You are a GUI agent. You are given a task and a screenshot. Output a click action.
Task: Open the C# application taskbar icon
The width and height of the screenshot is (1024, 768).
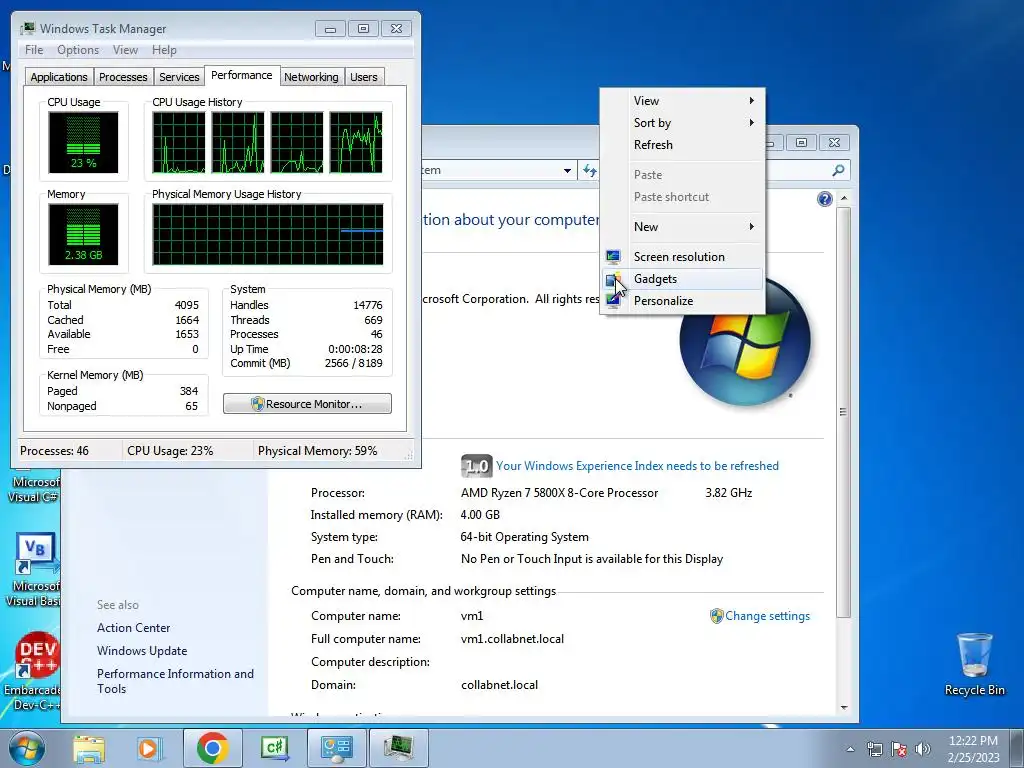(x=274, y=748)
